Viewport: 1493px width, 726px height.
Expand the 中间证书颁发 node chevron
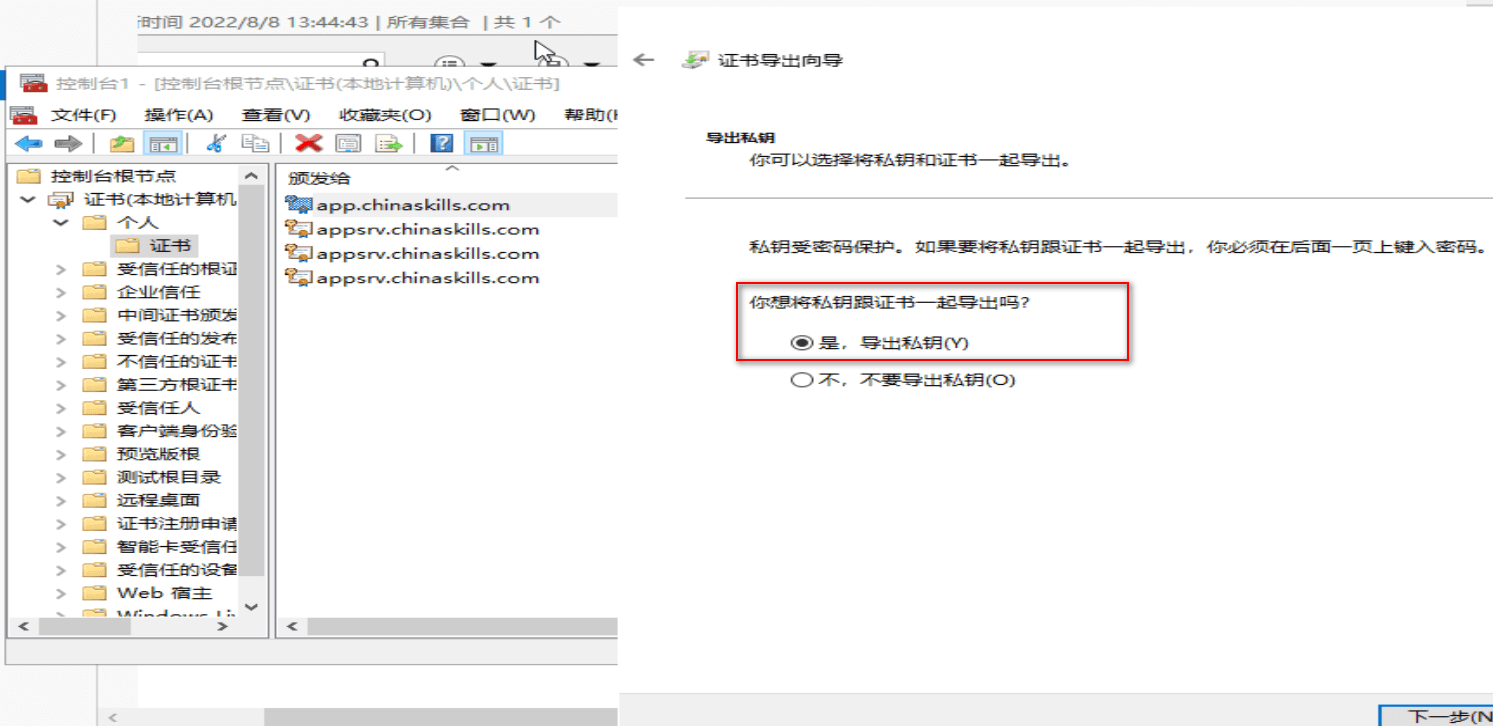tap(61, 315)
